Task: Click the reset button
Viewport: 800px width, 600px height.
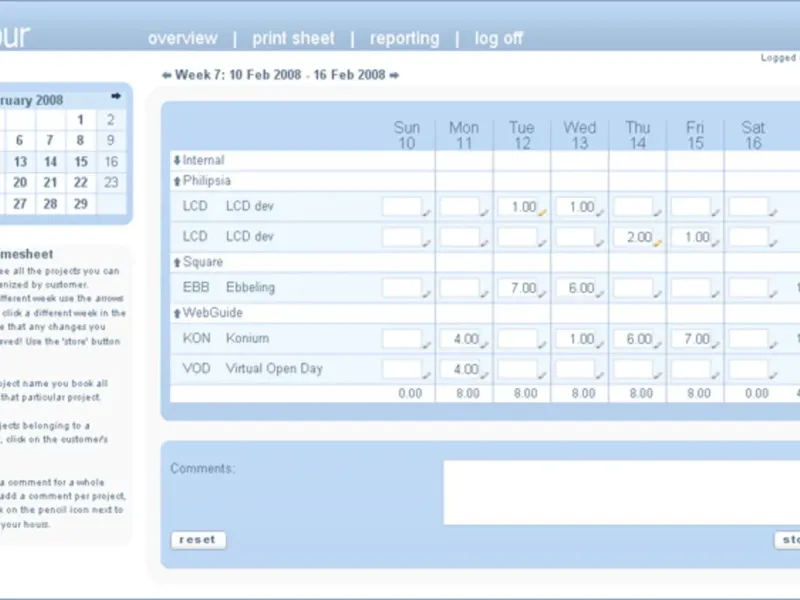Action: 198,540
